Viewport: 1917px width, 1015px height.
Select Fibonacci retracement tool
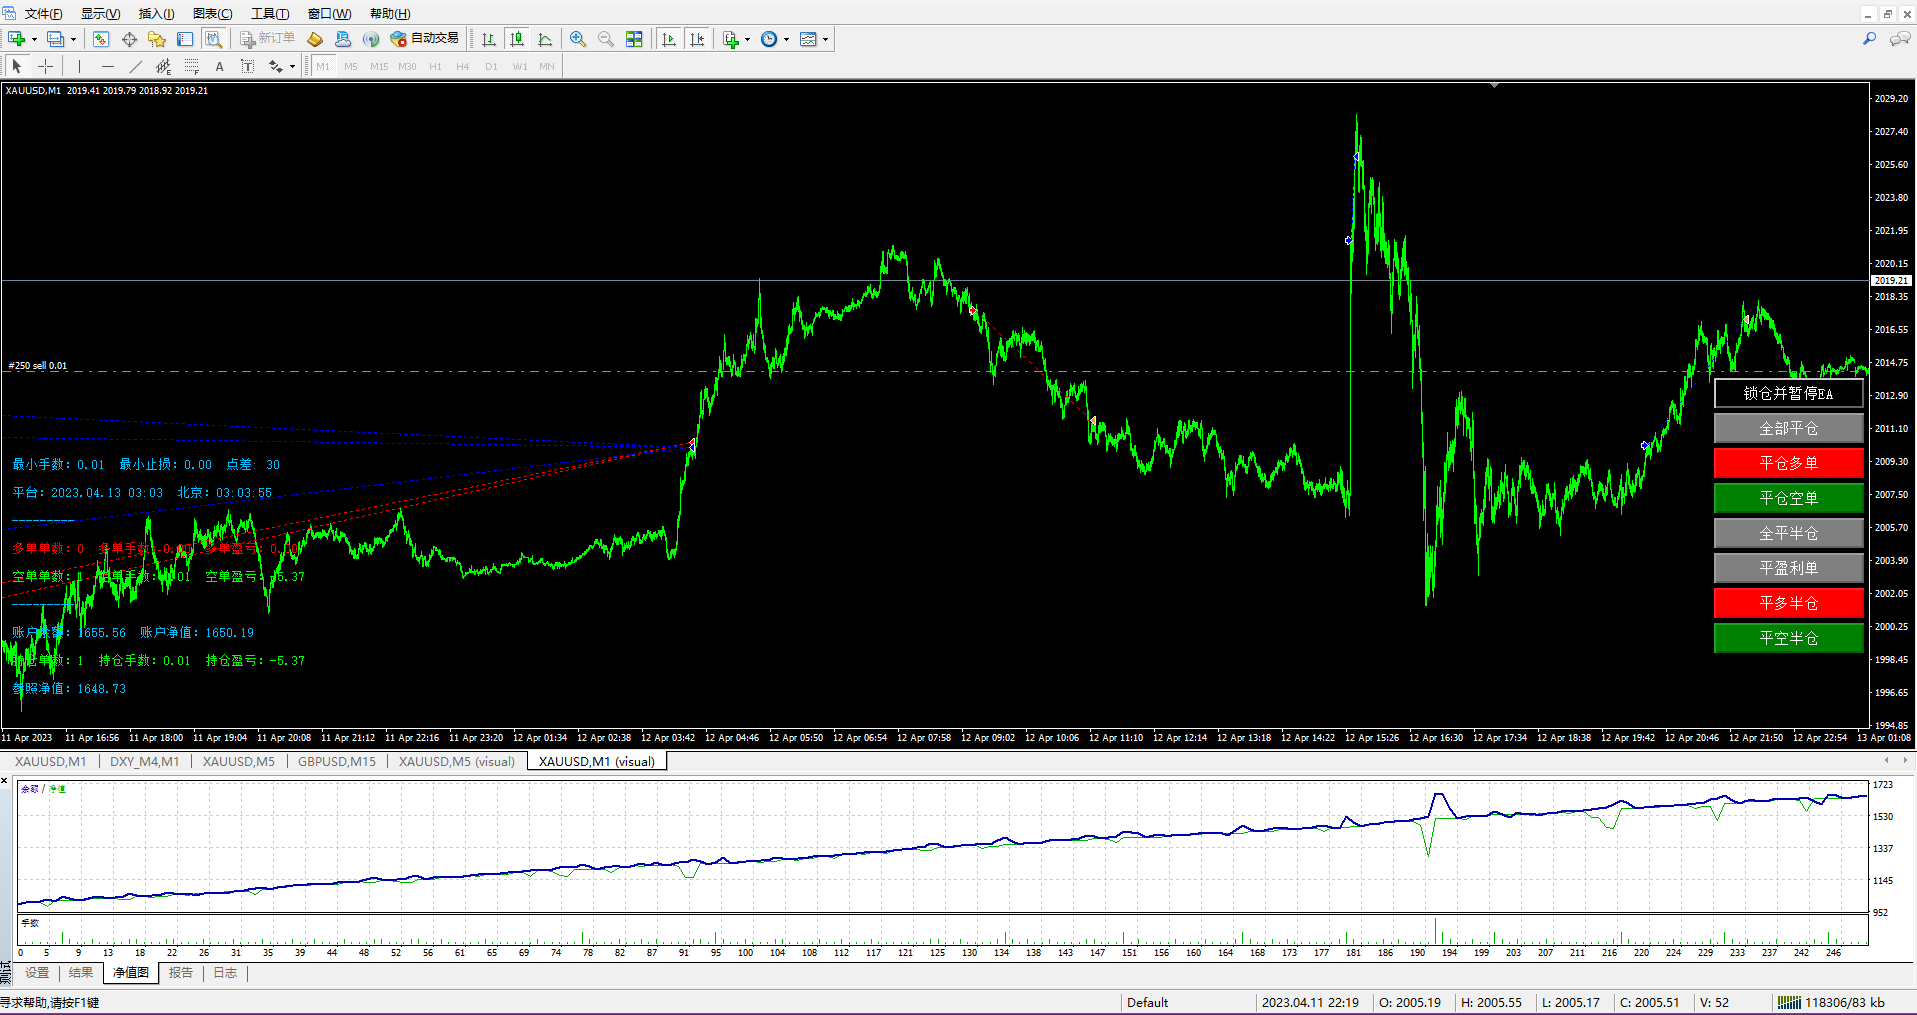(x=191, y=66)
